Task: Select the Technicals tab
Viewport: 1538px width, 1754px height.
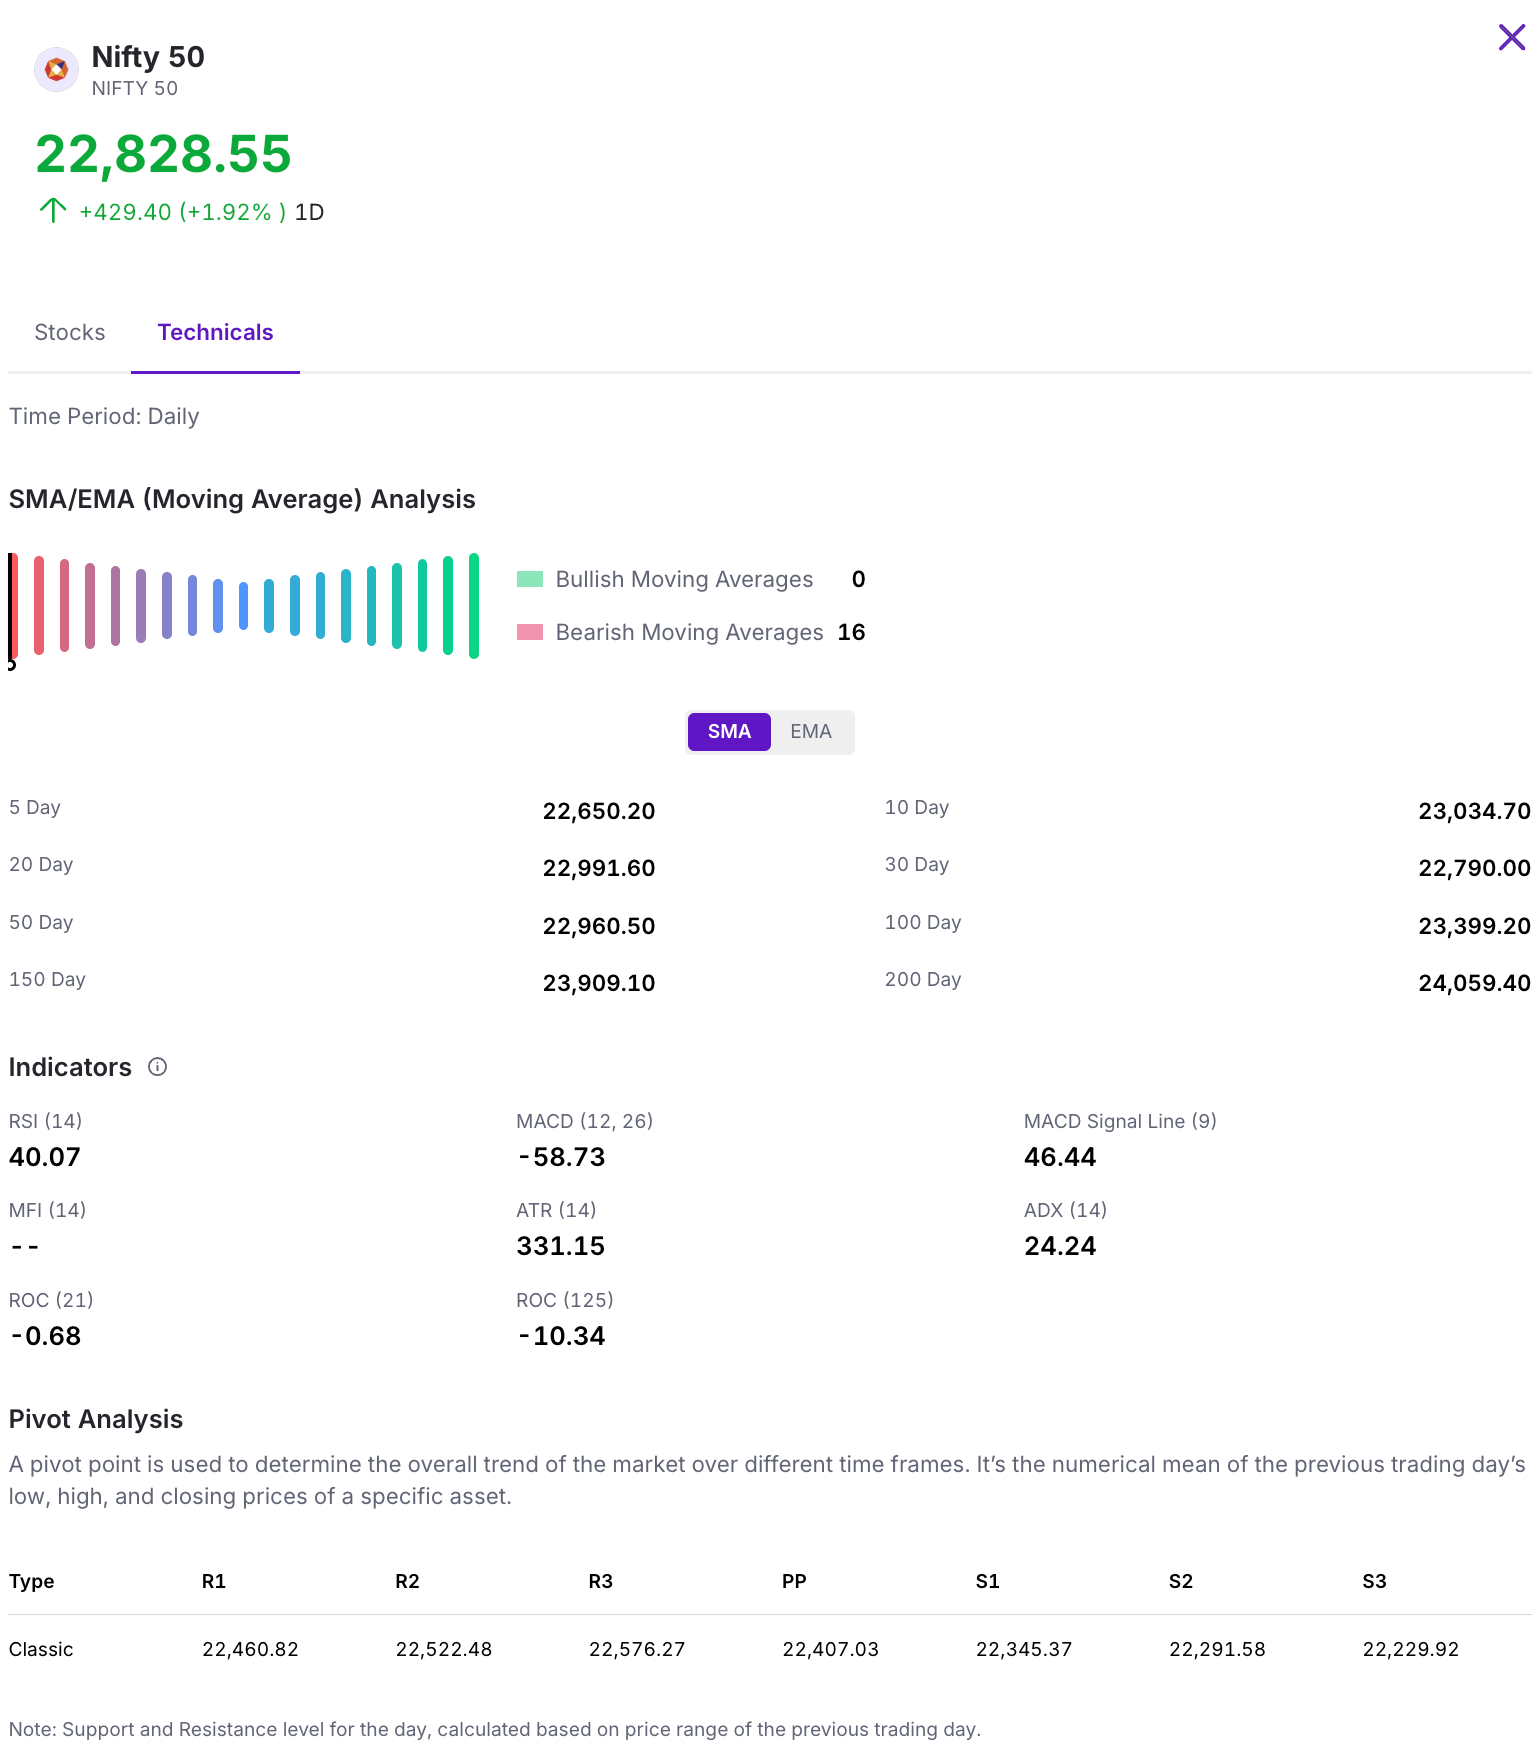Action: 215,333
